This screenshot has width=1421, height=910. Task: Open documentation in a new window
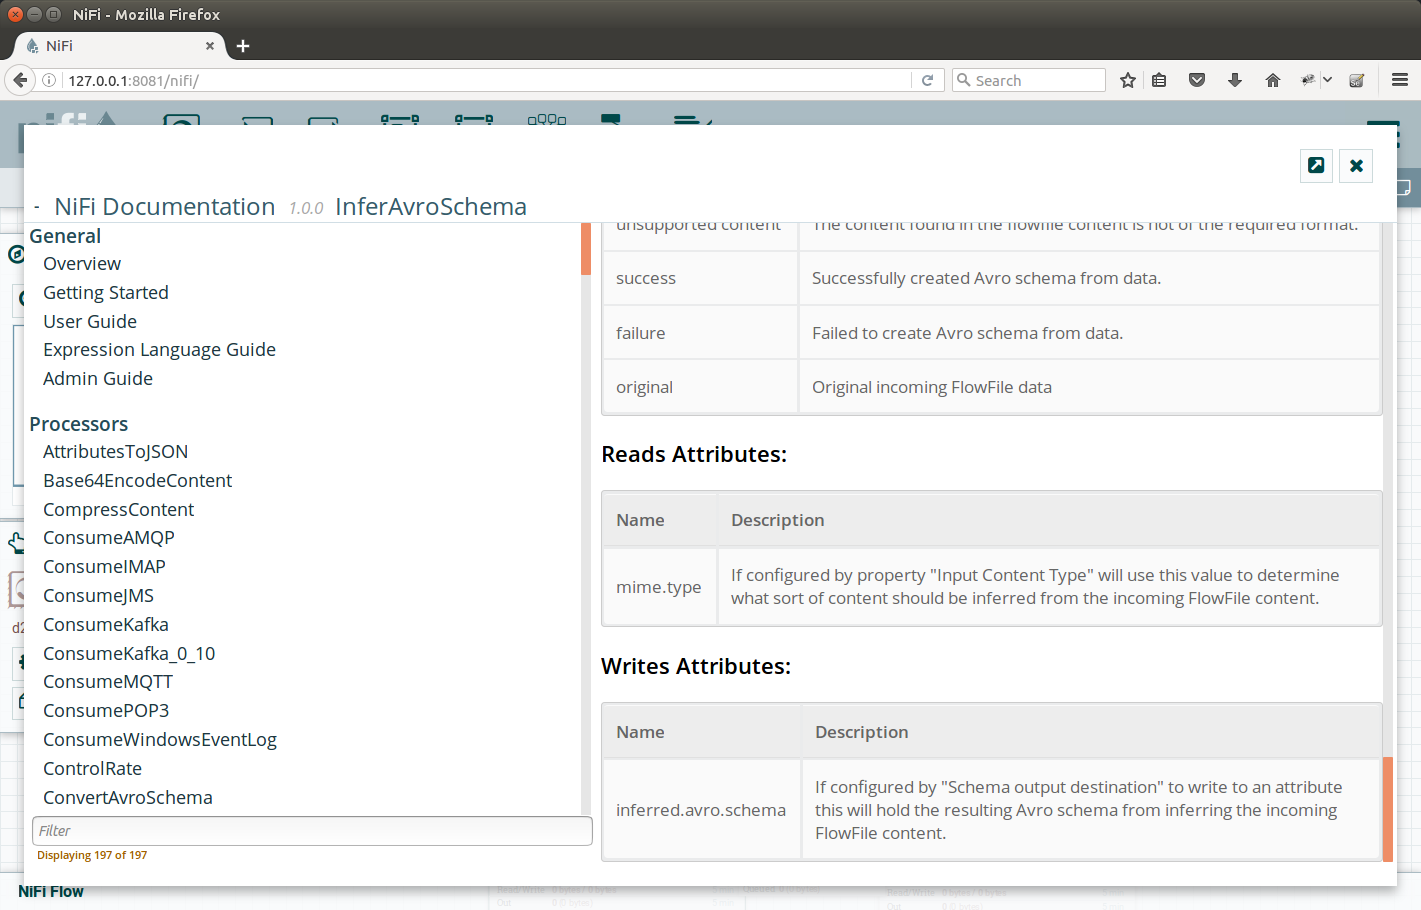pos(1316,166)
